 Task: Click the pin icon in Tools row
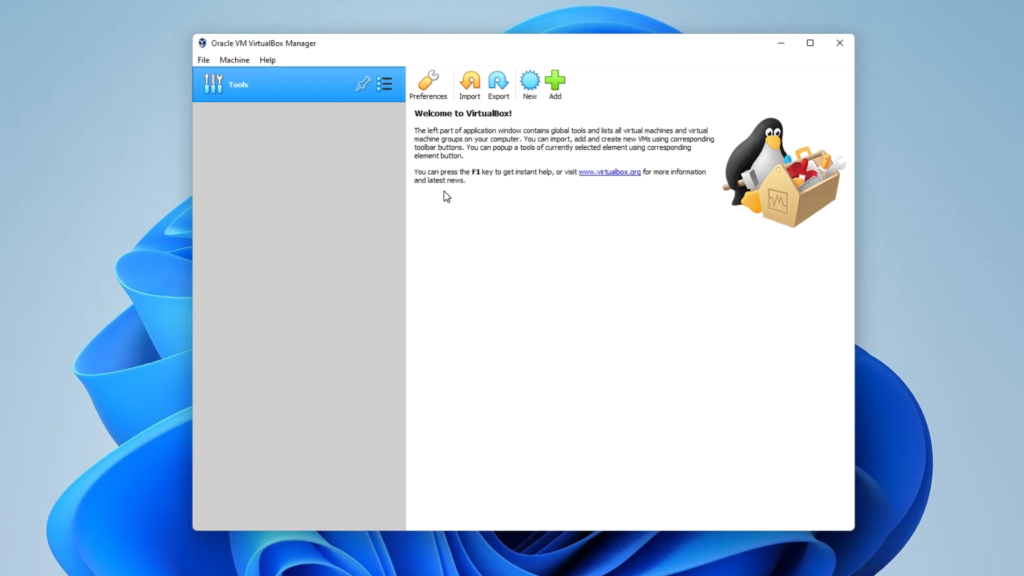(362, 84)
